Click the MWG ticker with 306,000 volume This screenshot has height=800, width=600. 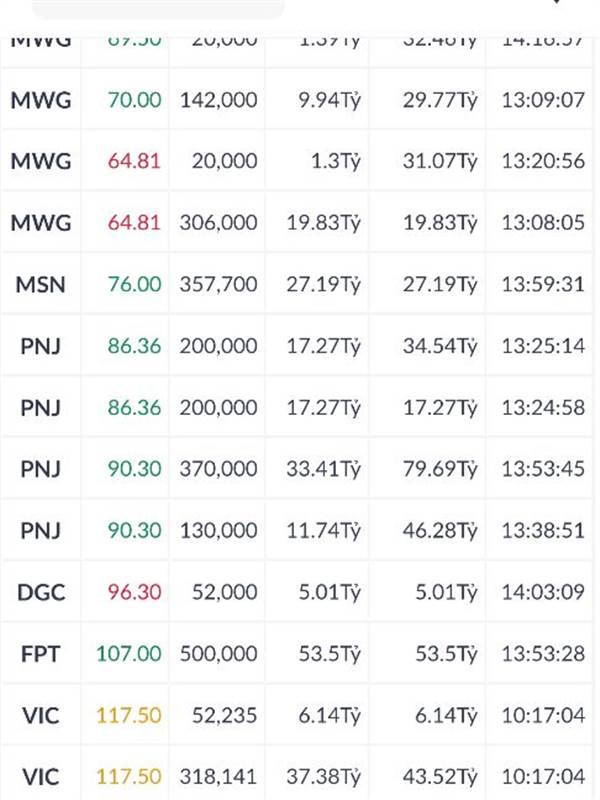41,223
